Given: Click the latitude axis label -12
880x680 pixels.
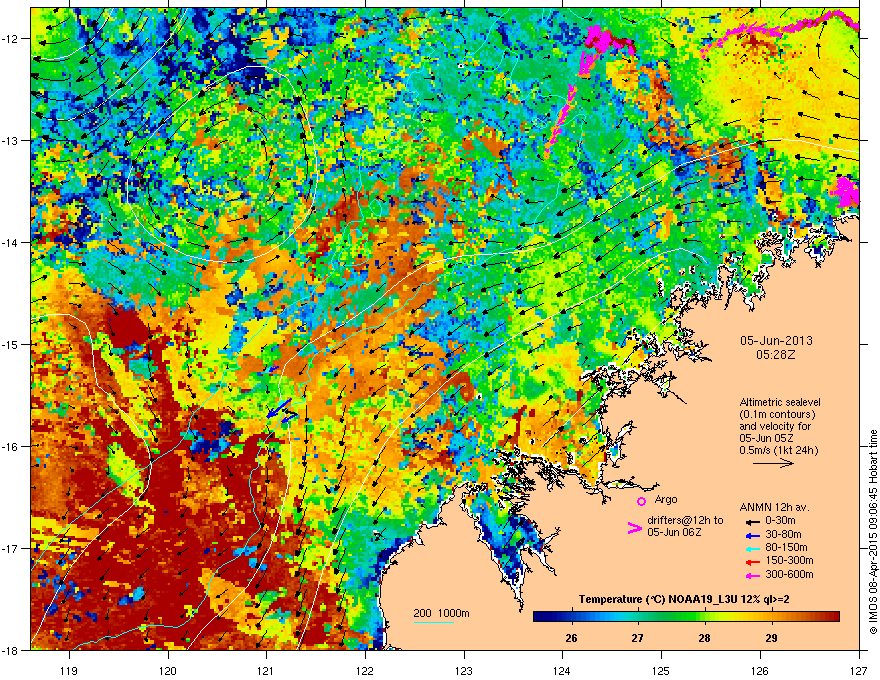Looking at the screenshot, I should [11, 39].
